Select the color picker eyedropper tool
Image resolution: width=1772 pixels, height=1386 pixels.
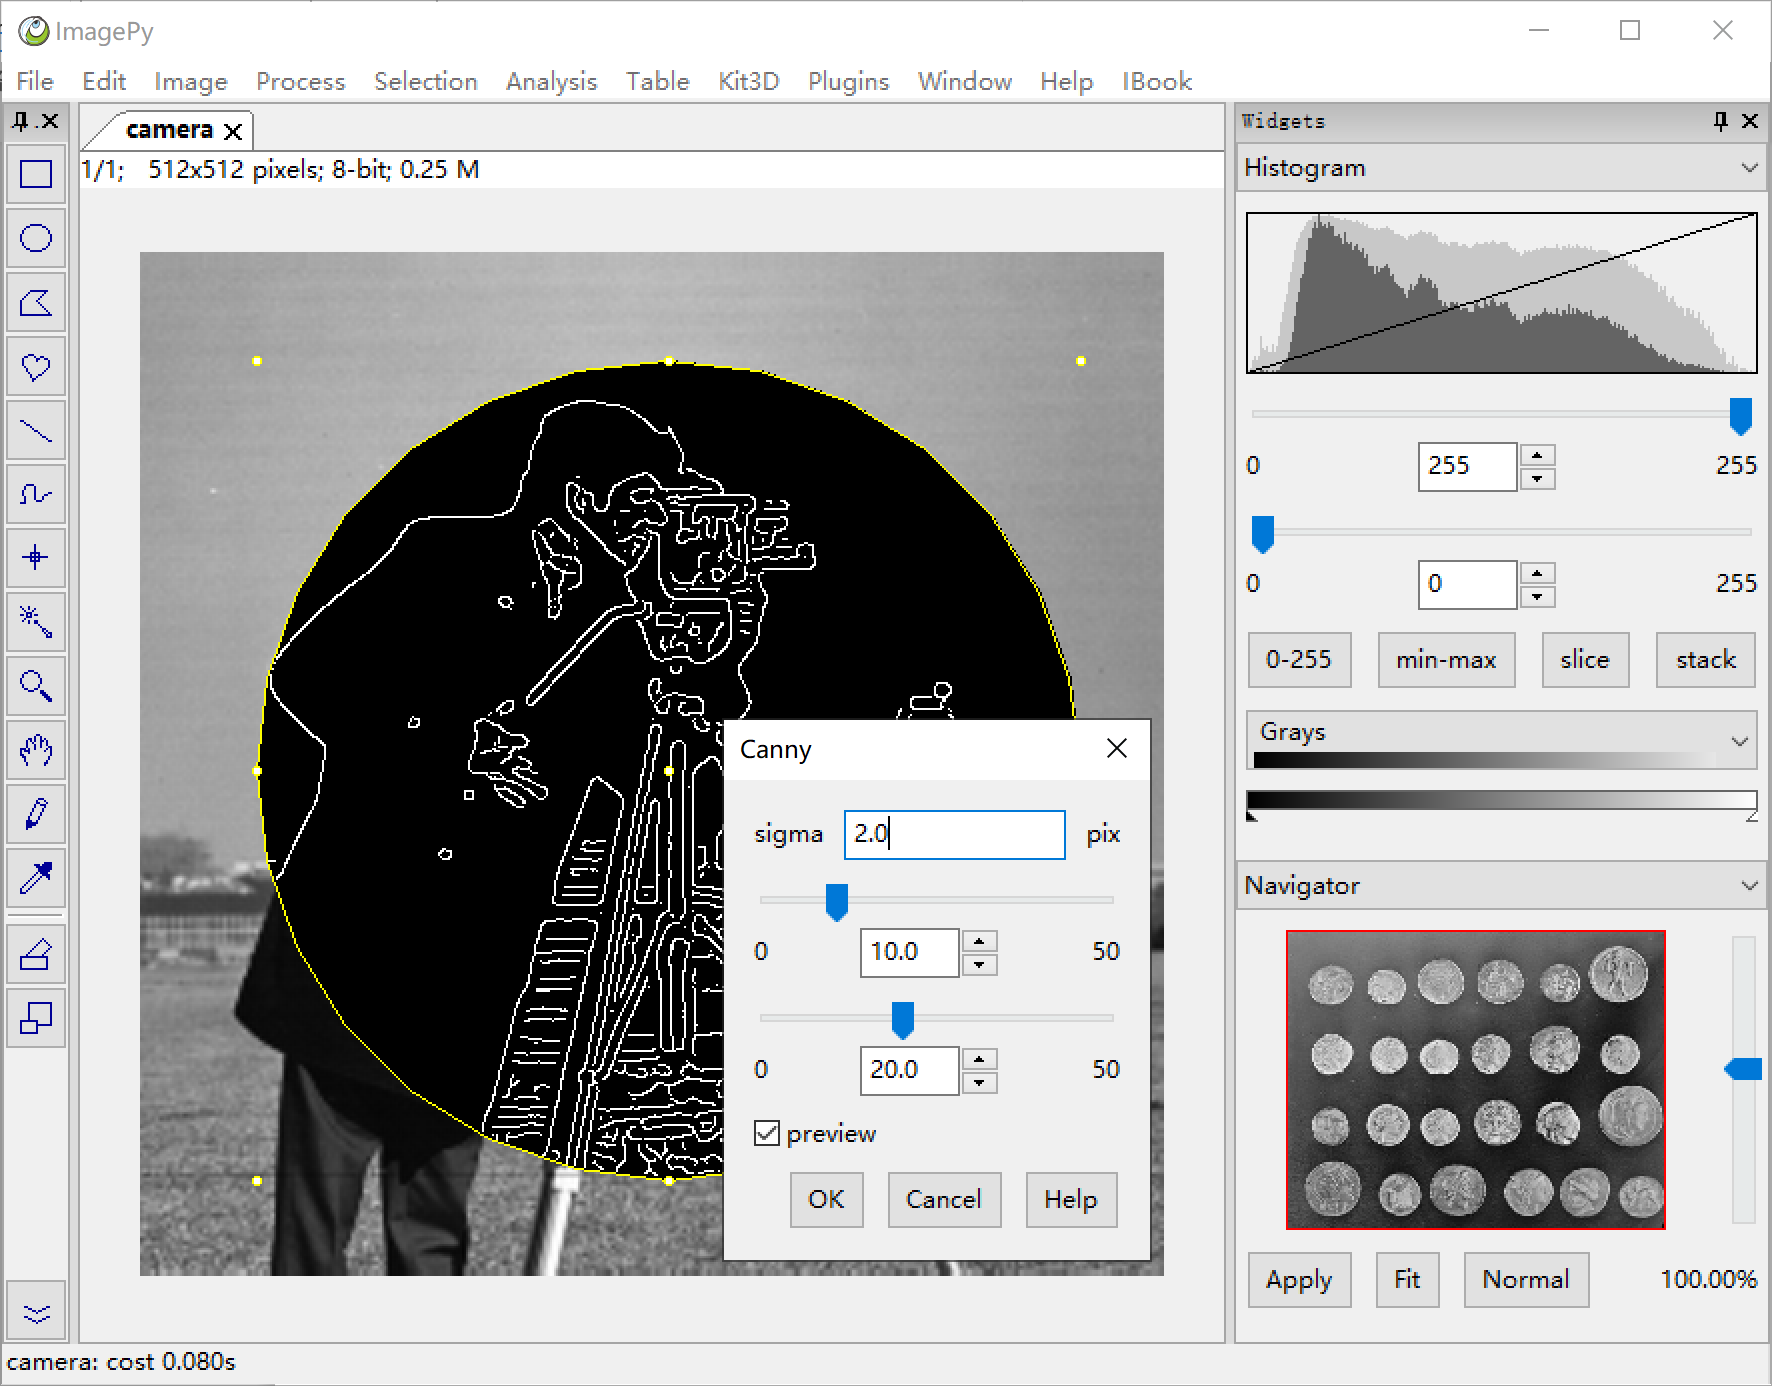click(36, 878)
